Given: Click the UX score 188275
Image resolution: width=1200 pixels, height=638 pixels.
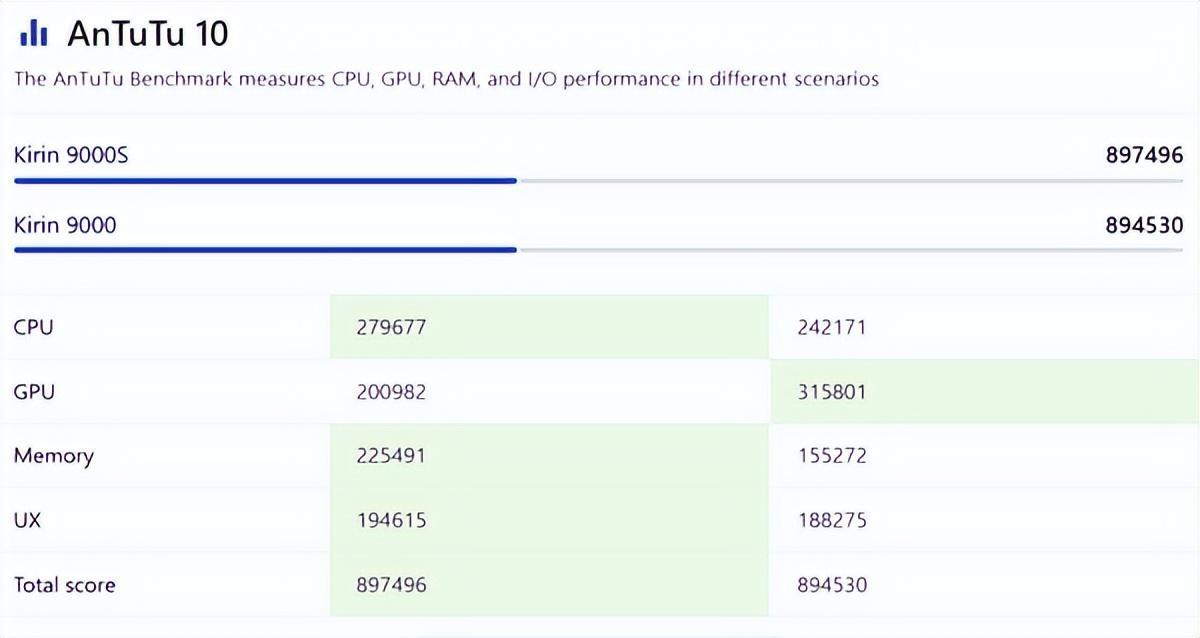Looking at the screenshot, I should [832, 520].
